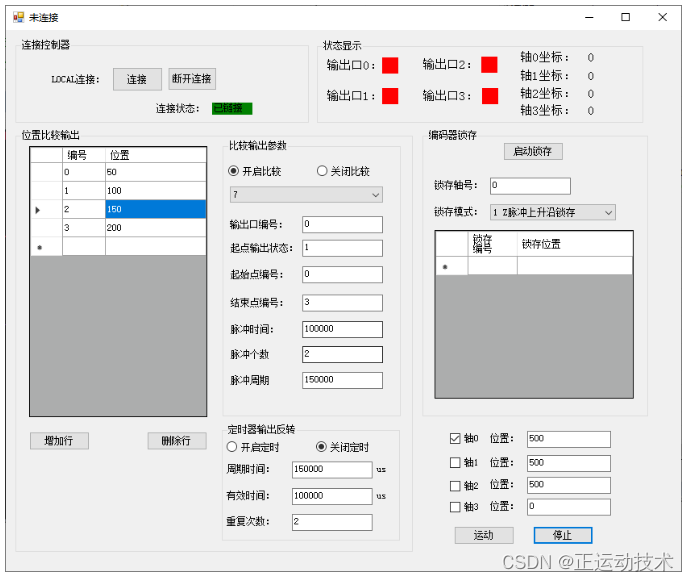Click the 轴3 位置 input field
689x581 pixels.
(x=569, y=507)
